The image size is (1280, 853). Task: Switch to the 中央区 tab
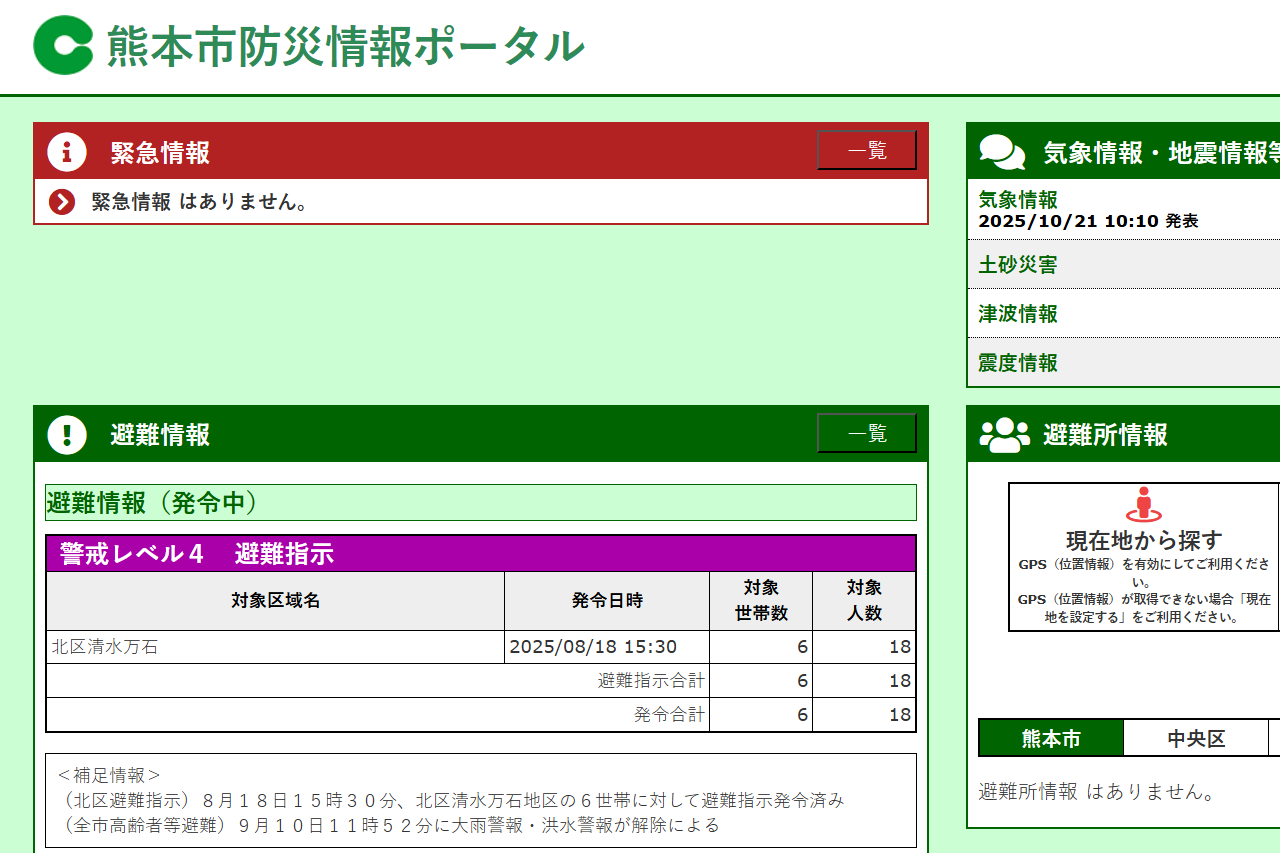tap(1196, 739)
